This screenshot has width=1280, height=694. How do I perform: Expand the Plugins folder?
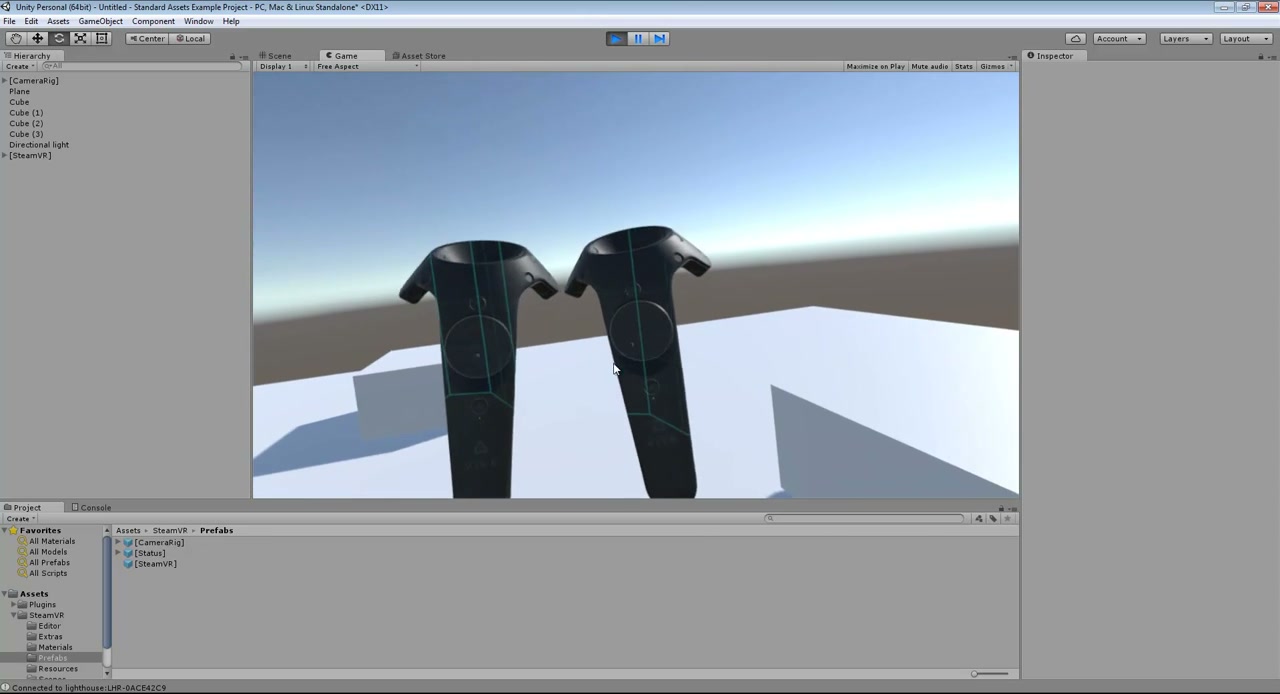(14, 604)
